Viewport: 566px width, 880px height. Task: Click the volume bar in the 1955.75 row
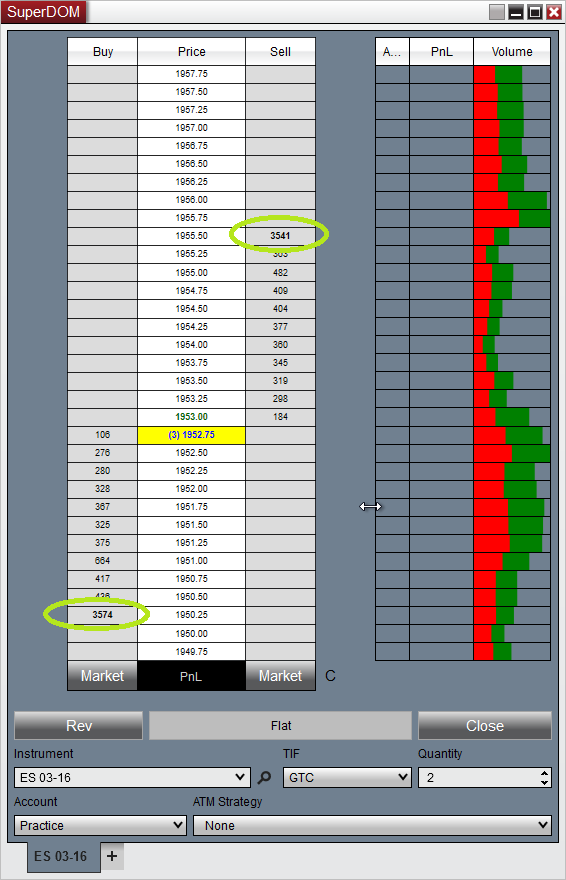(512, 218)
